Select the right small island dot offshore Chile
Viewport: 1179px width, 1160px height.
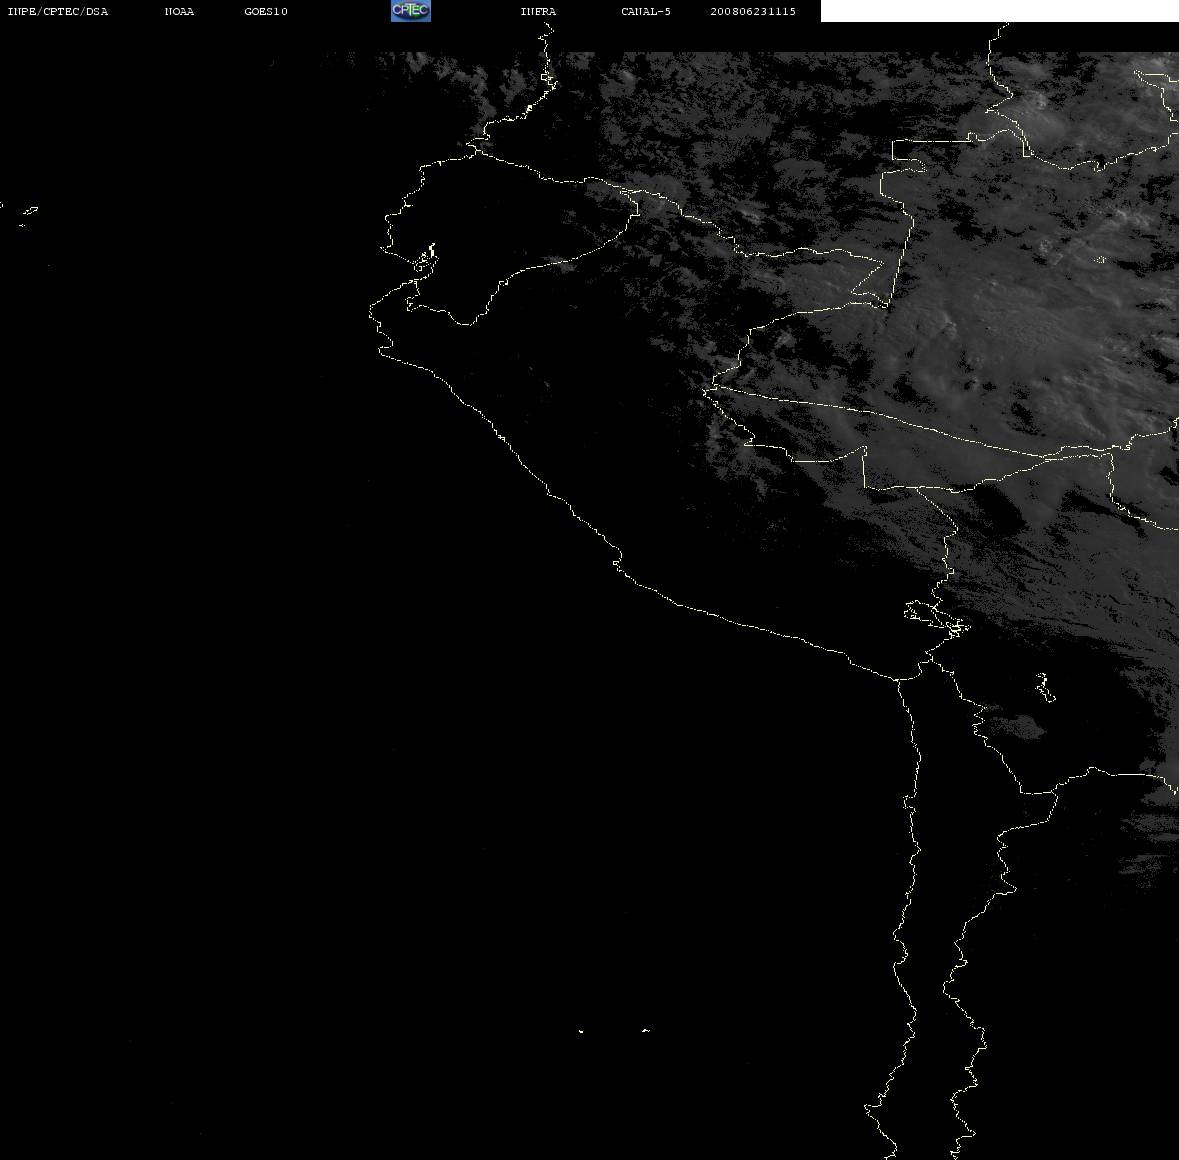[646, 1030]
